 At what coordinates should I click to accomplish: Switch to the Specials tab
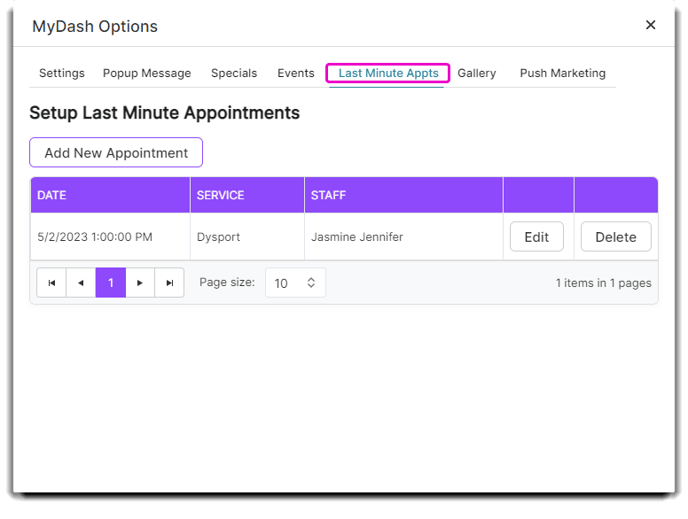[x=234, y=73]
